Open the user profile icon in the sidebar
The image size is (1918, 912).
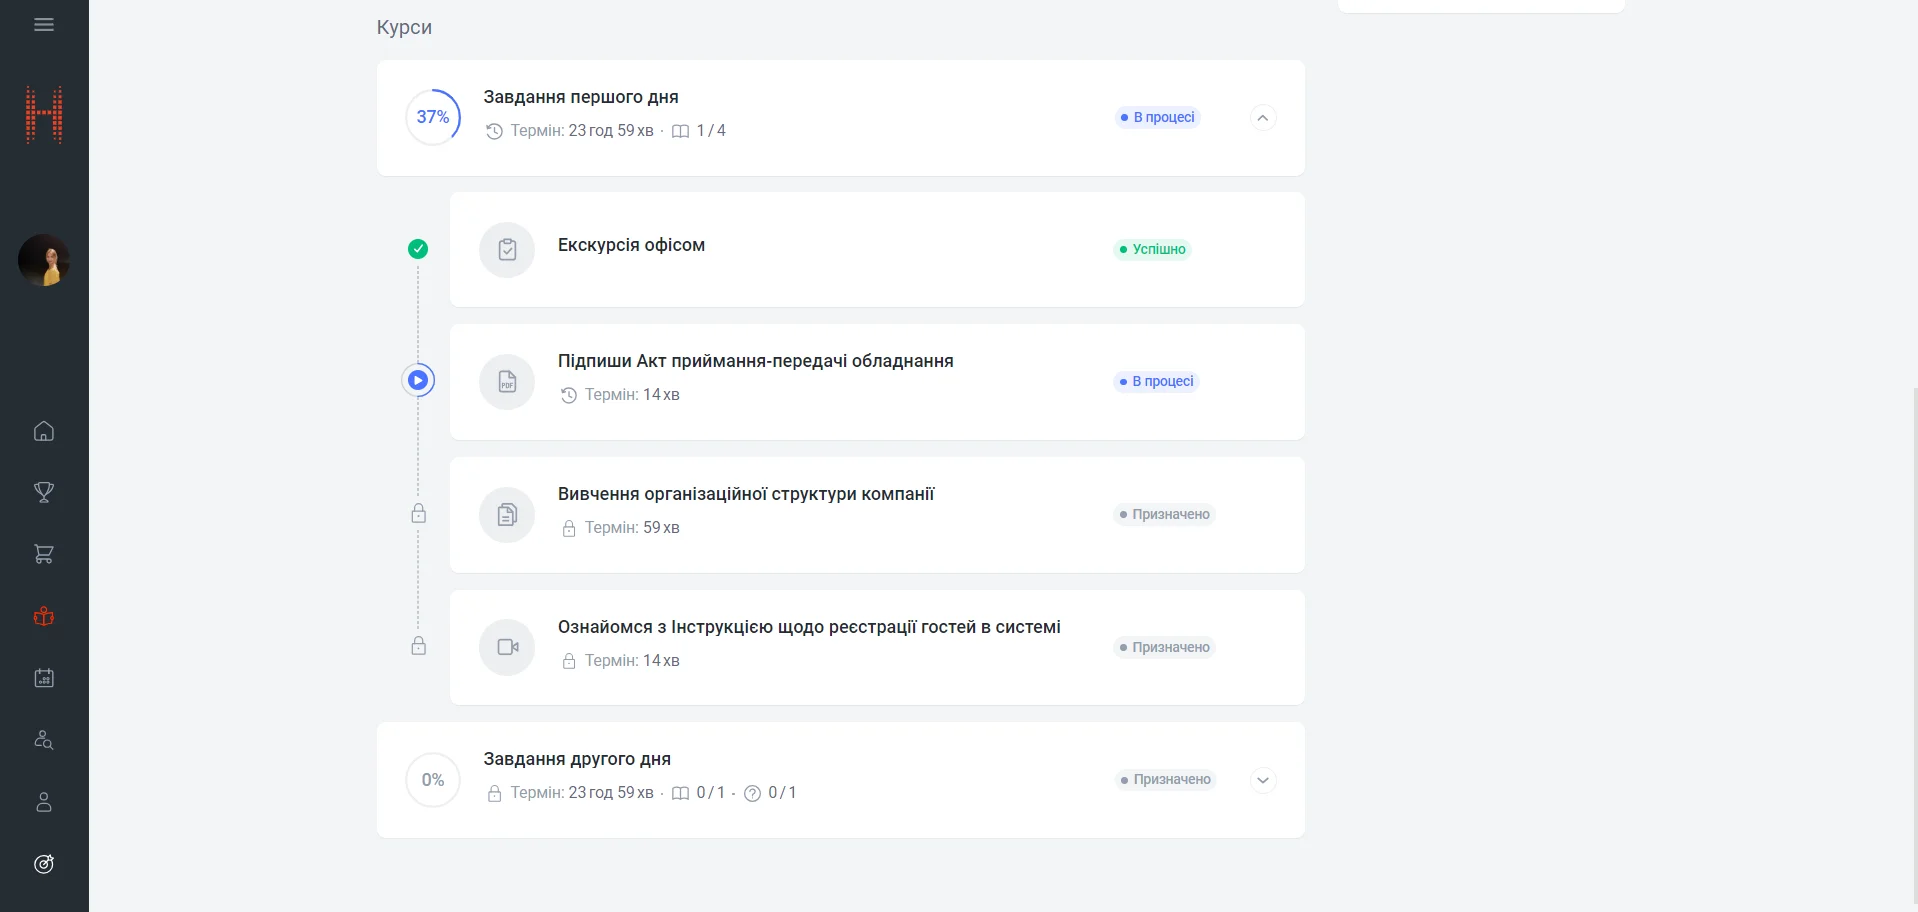pos(44,802)
